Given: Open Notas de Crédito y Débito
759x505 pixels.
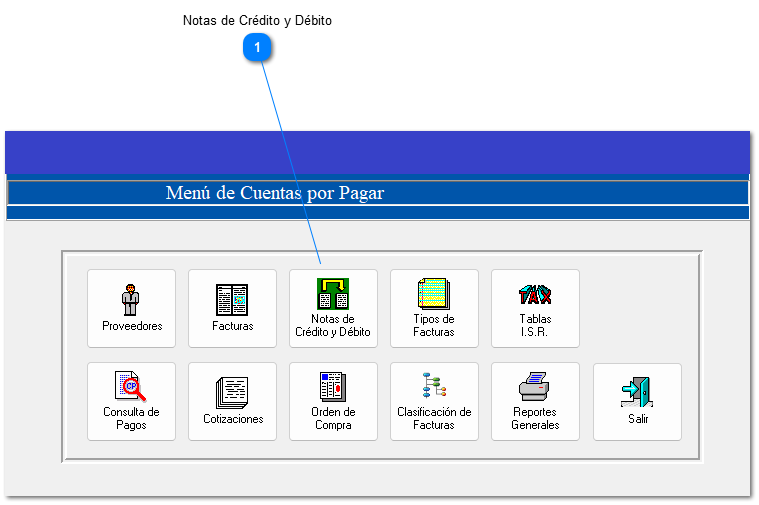Looking at the screenshot, I should (333, 308).
